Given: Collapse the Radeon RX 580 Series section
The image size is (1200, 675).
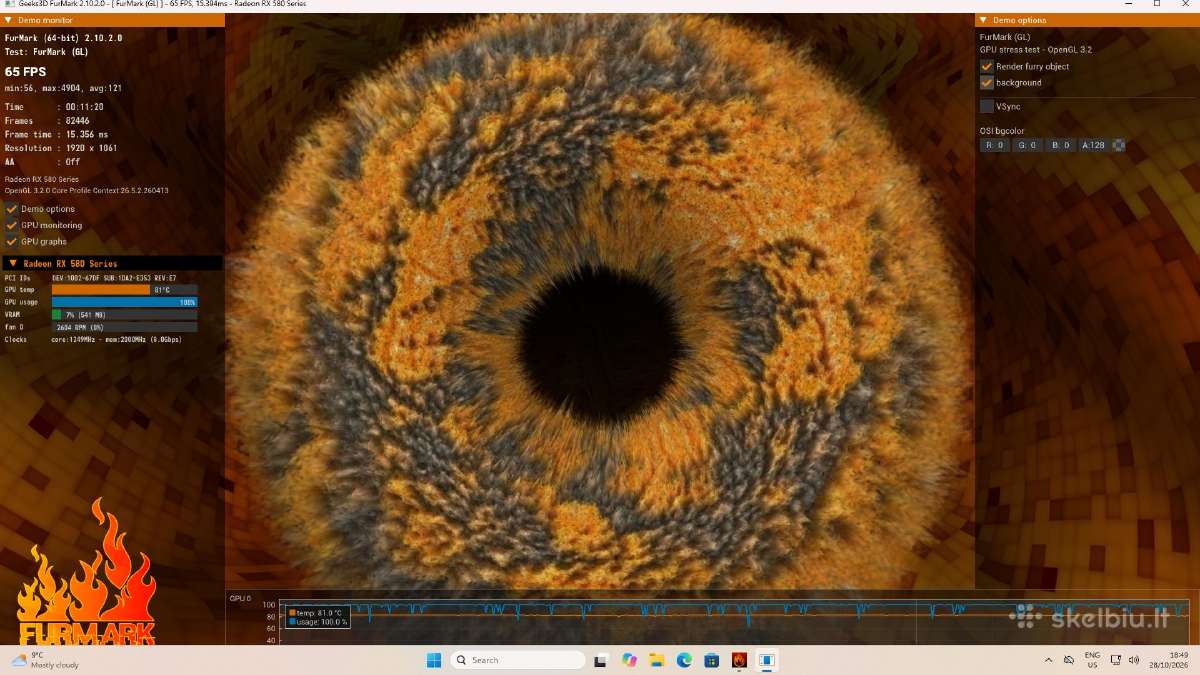Looking at the screenshot, I should (13, 263).
